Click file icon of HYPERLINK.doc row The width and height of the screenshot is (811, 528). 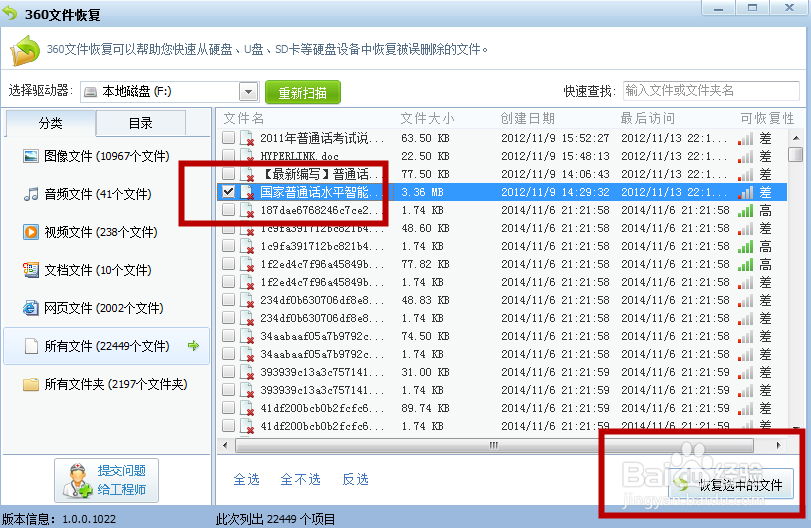pyautogui.click(x=248, y=156)
